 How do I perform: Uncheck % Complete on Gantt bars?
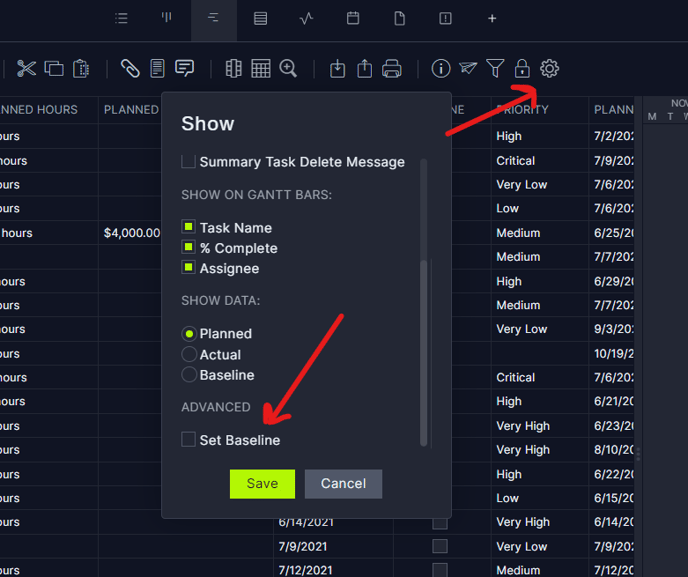click(188, 247)
